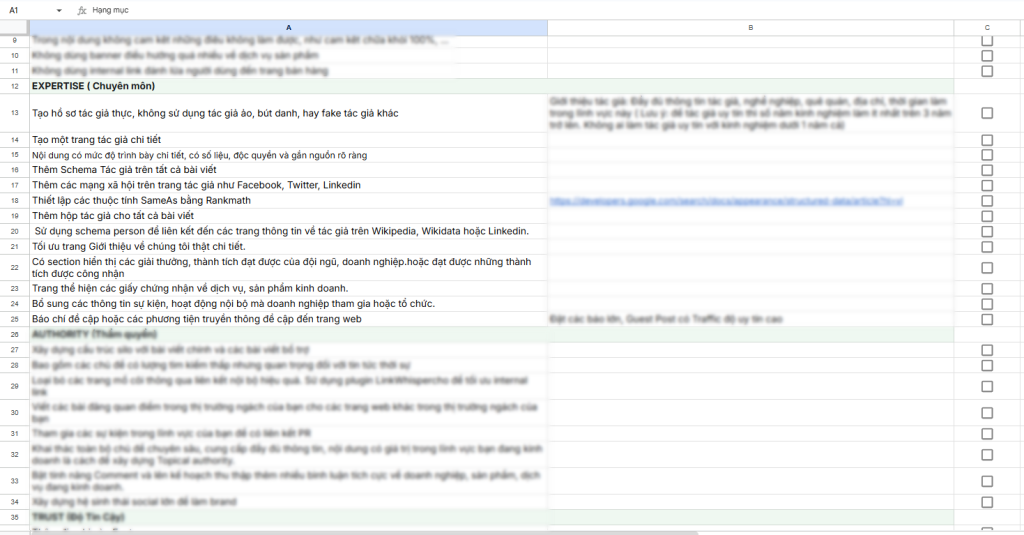
Task: Check the box for "Tạo một trang tác giả chi tiết"
Action: 987,140
